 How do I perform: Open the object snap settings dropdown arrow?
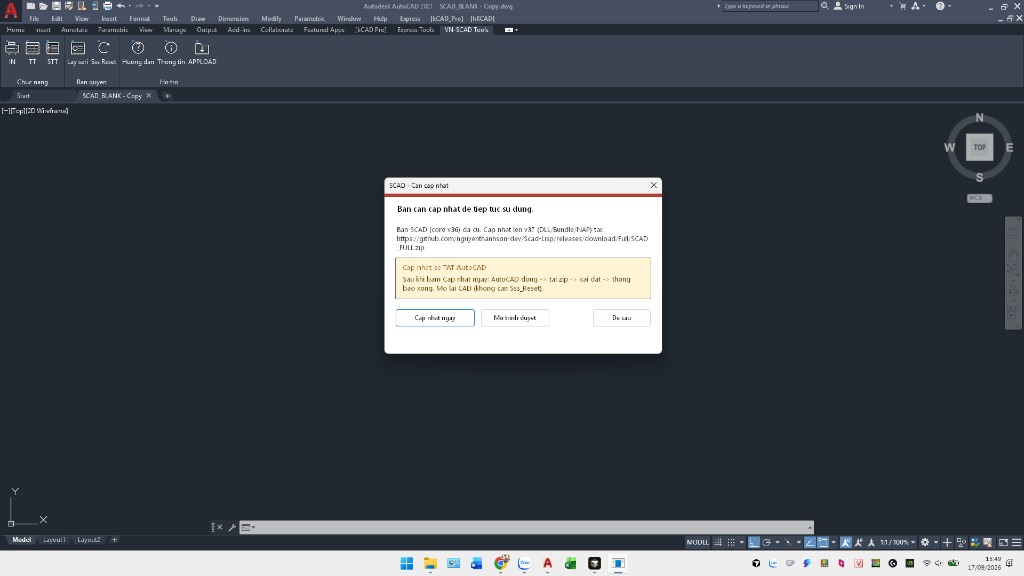tap(834, 542)
